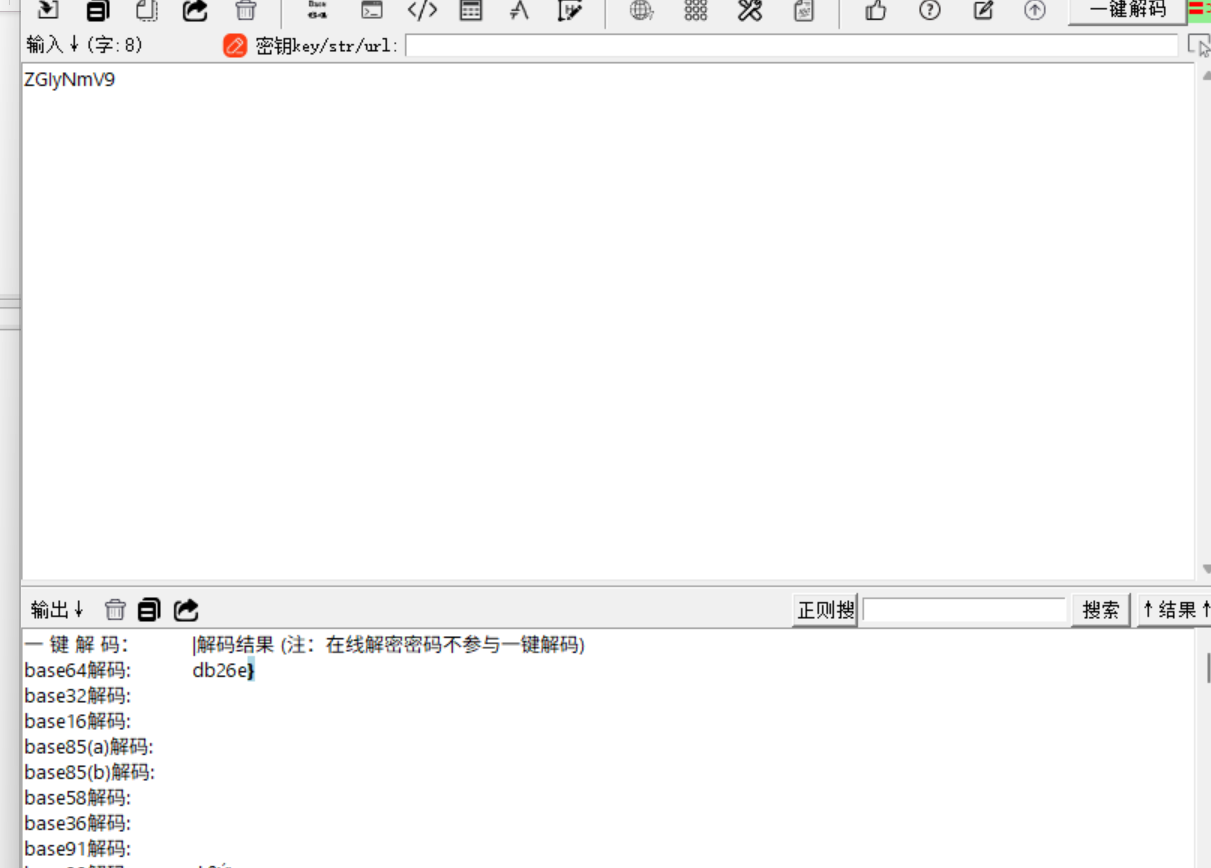Click the output panel vertical scrollbar
This screenshot has height=868, width=1211.
[1203, 748]
